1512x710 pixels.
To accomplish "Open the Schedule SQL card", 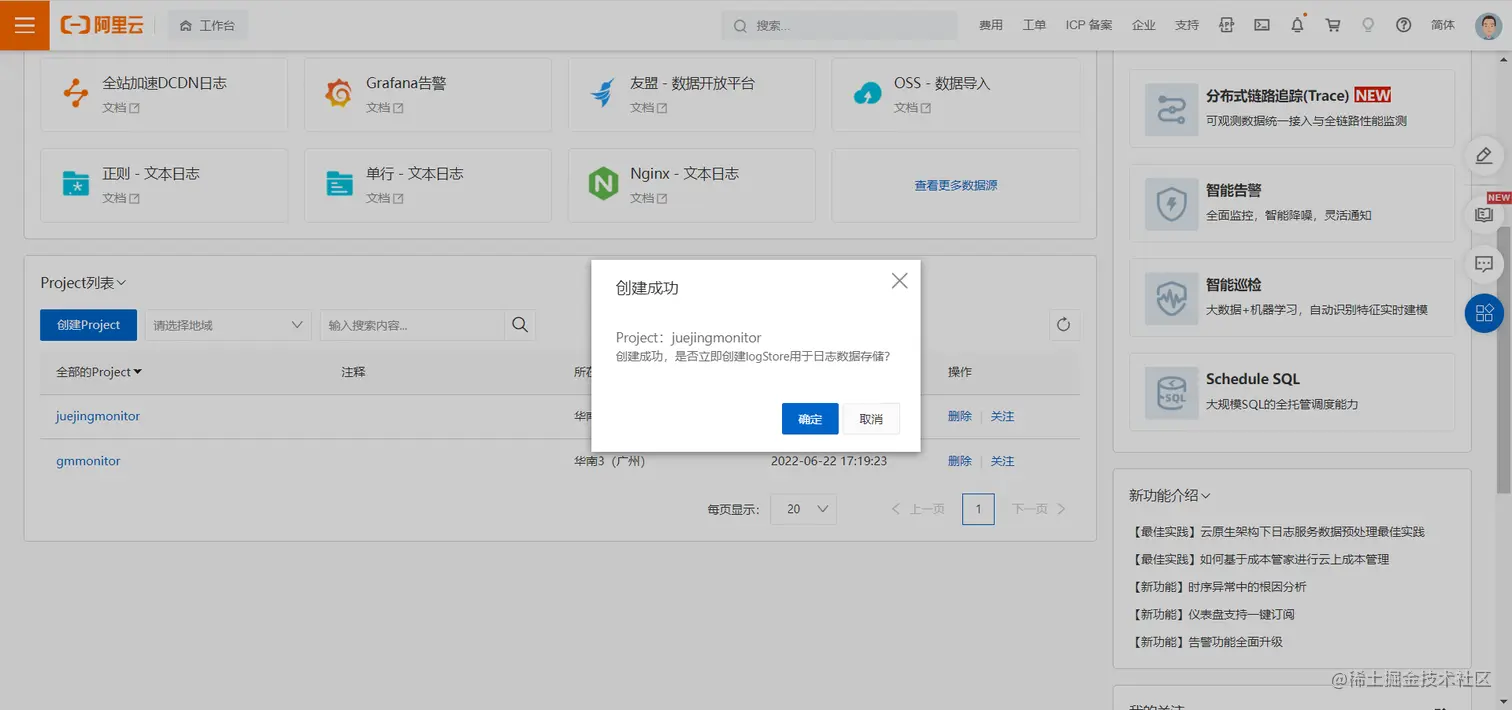I will 1292,391.
